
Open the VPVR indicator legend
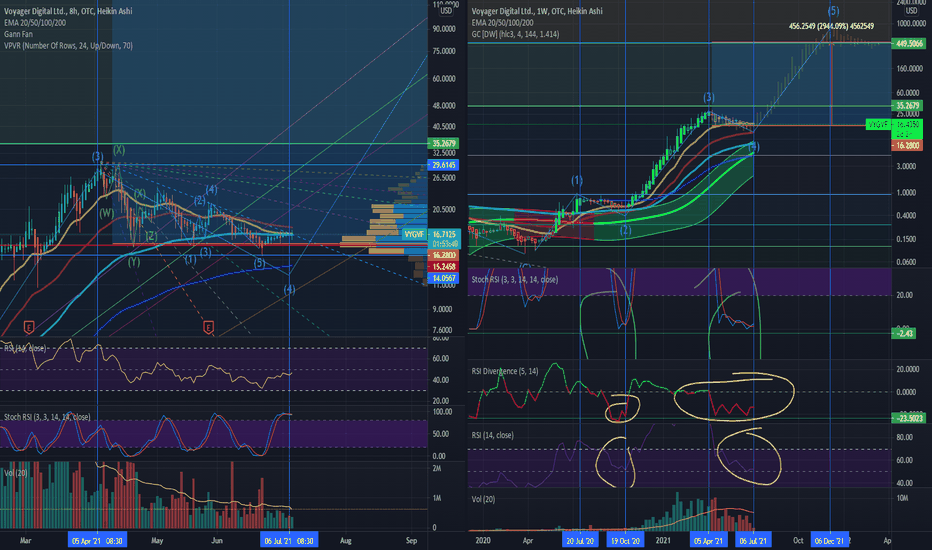(68, 45)
